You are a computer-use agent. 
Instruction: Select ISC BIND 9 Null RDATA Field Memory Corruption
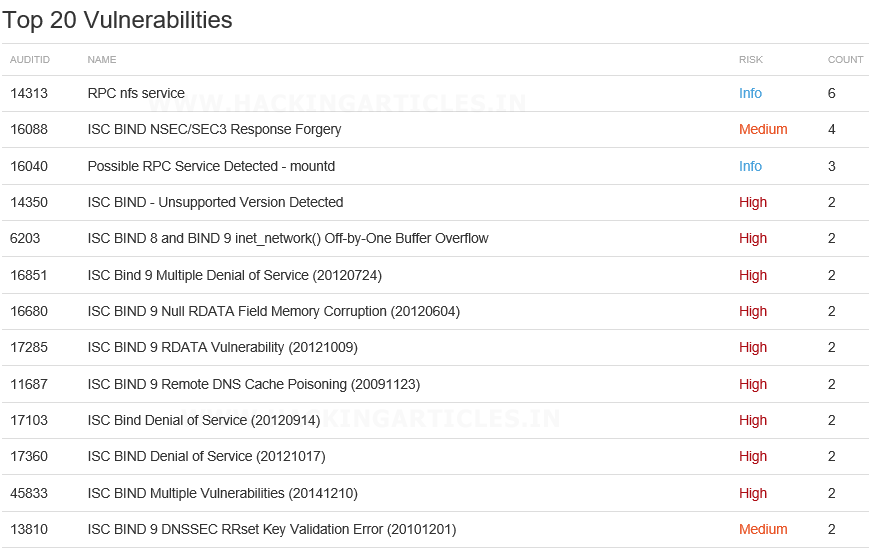[x=274, y=311]
